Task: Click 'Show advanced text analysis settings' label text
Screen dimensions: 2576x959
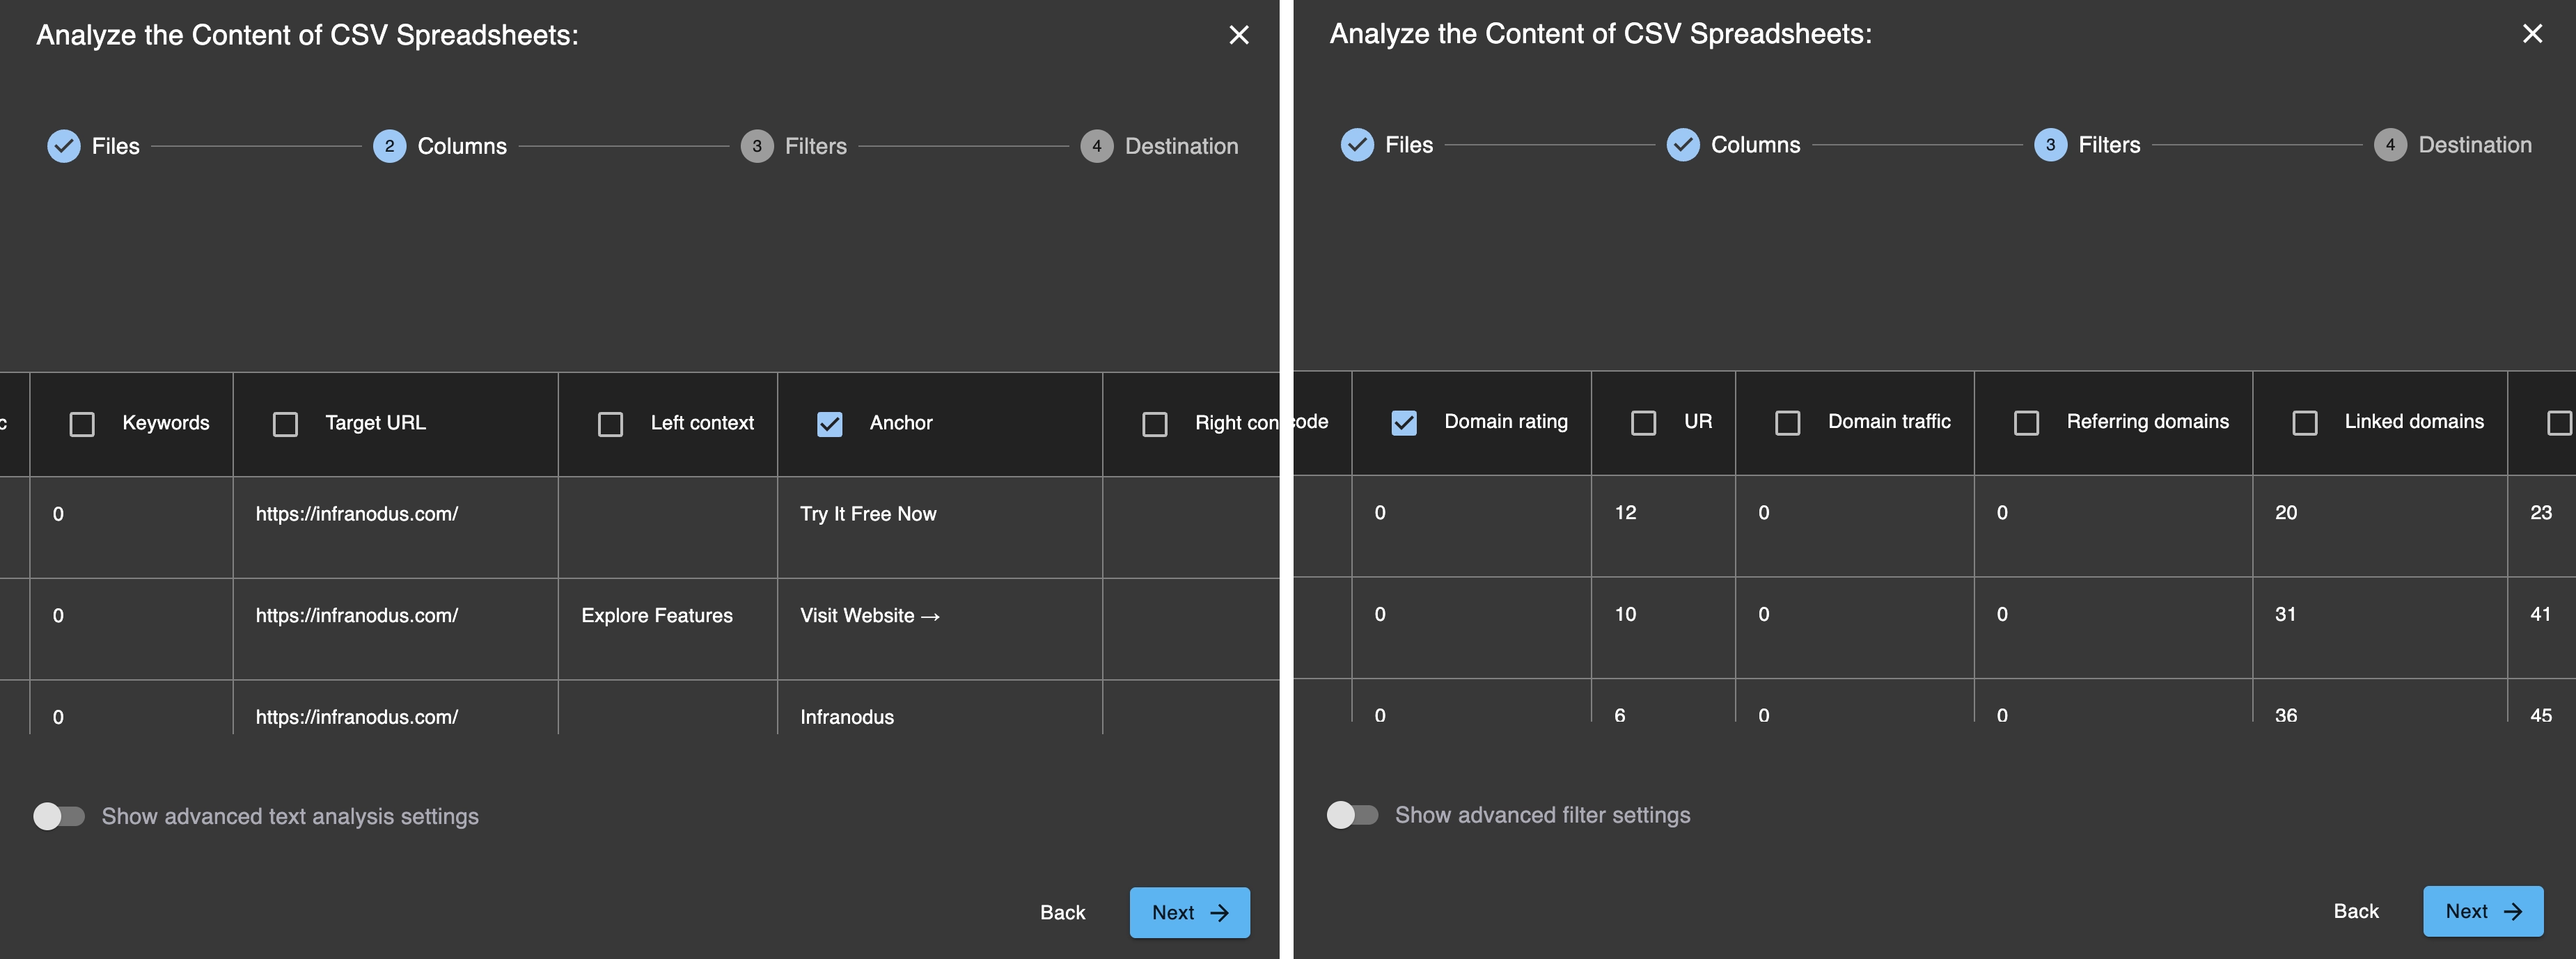Action: (x=290, y=816)
